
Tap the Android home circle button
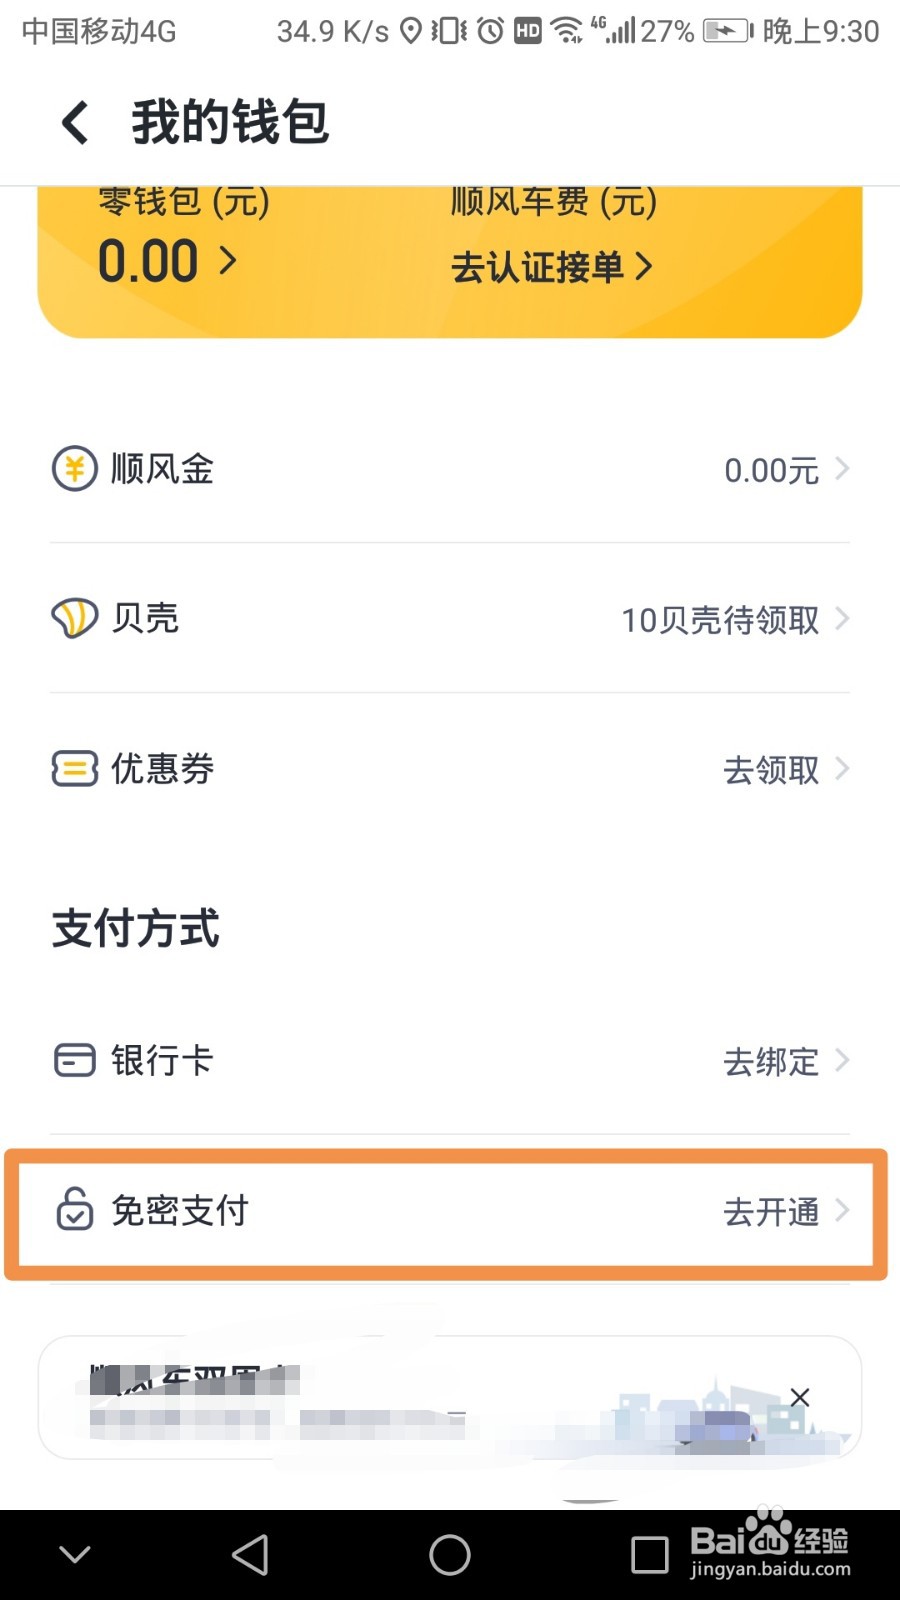coord(450,1555)
